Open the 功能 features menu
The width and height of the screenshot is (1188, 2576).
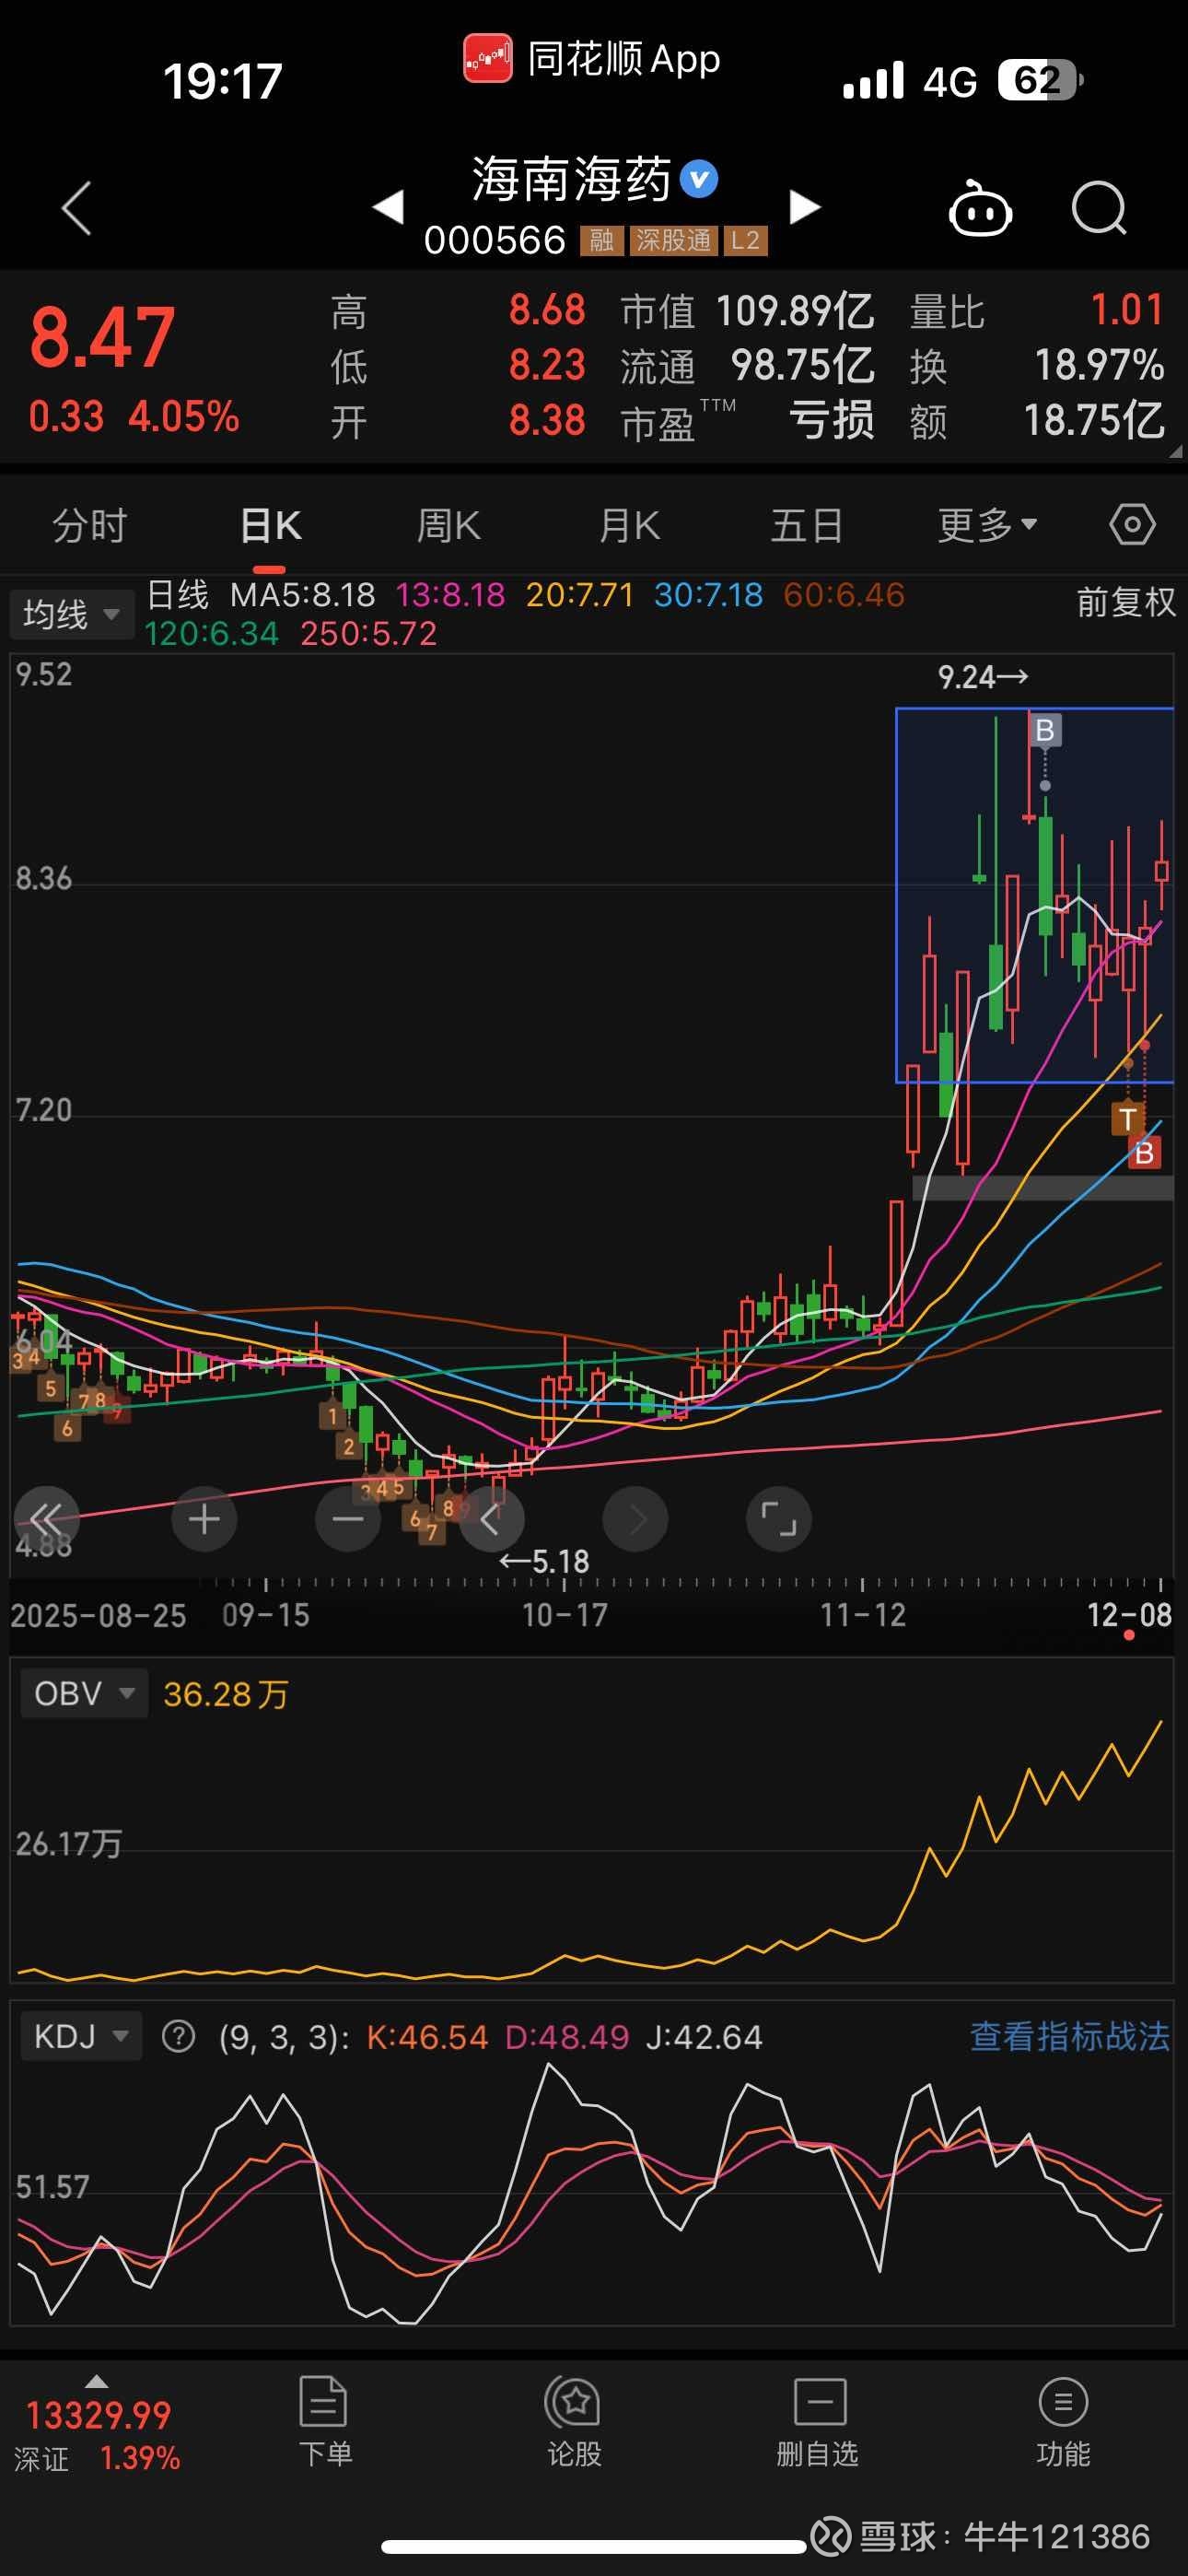[1063, 2420]
